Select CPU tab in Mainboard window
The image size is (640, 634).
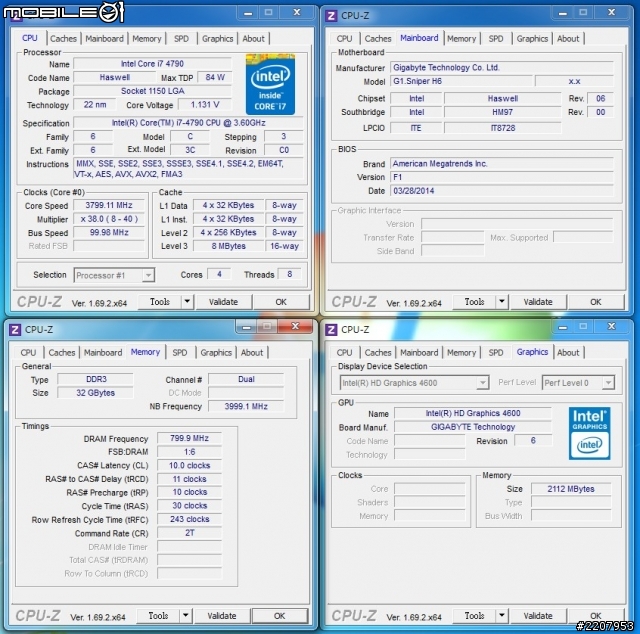pos(344,39)
